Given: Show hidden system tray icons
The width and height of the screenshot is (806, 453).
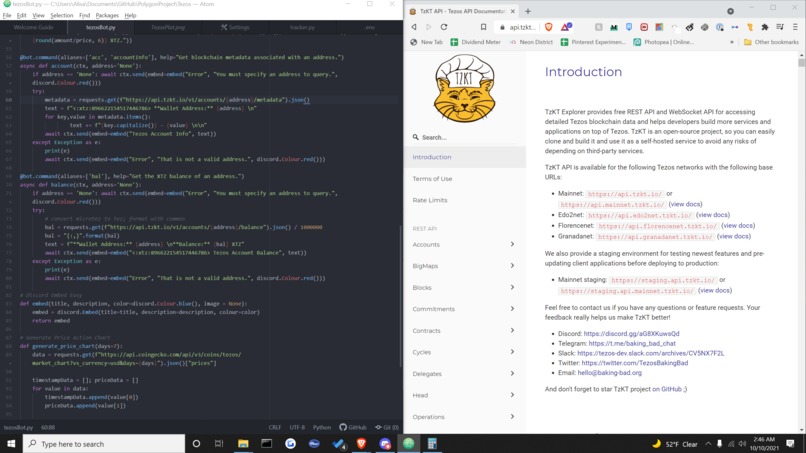Looking at the screenshot, I should tap(708, 444).
